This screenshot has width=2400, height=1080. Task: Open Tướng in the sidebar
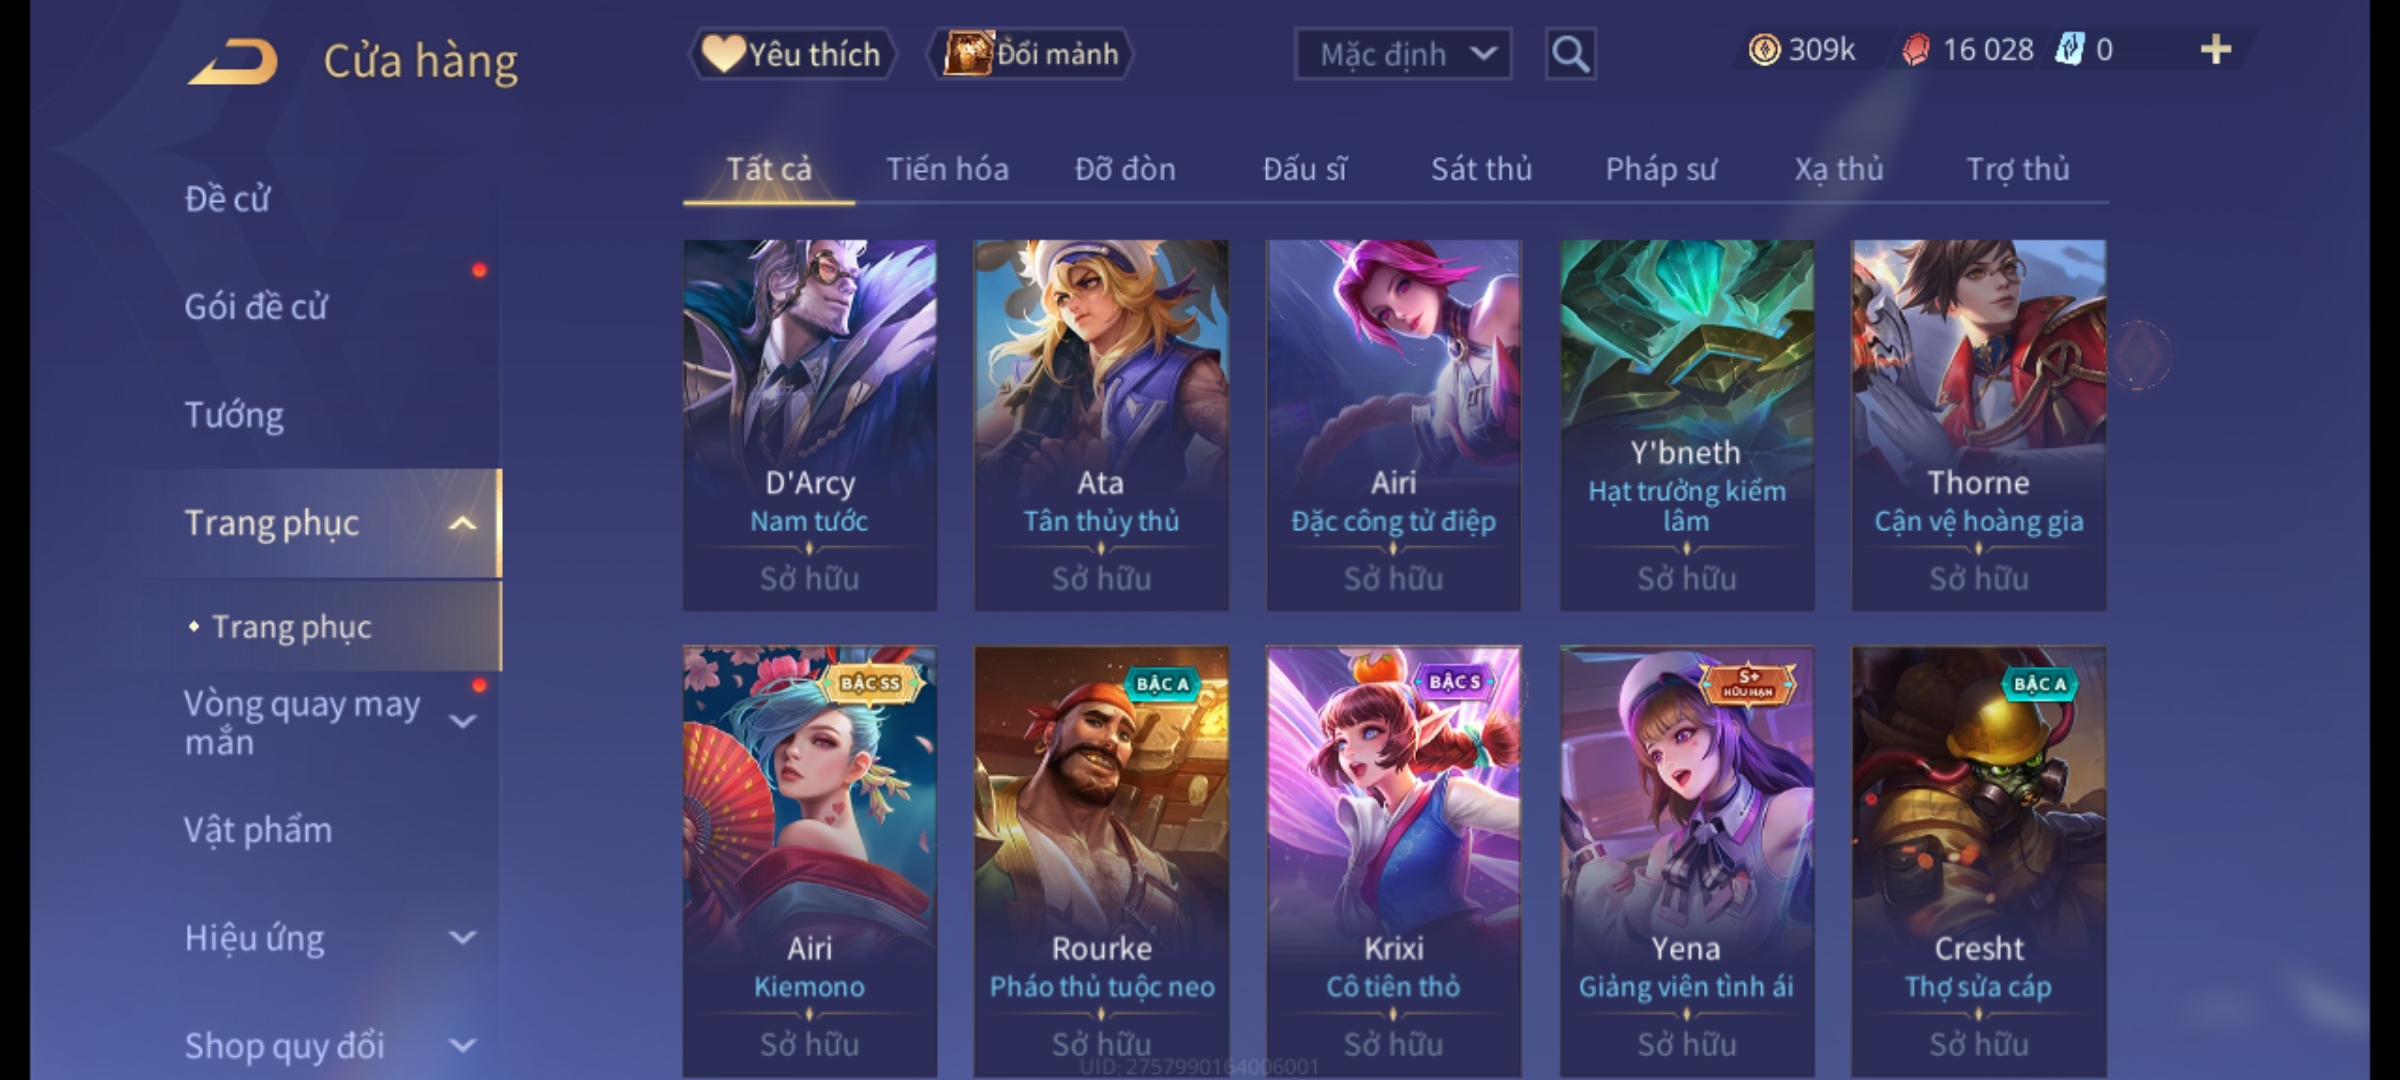tap(234, 415)
